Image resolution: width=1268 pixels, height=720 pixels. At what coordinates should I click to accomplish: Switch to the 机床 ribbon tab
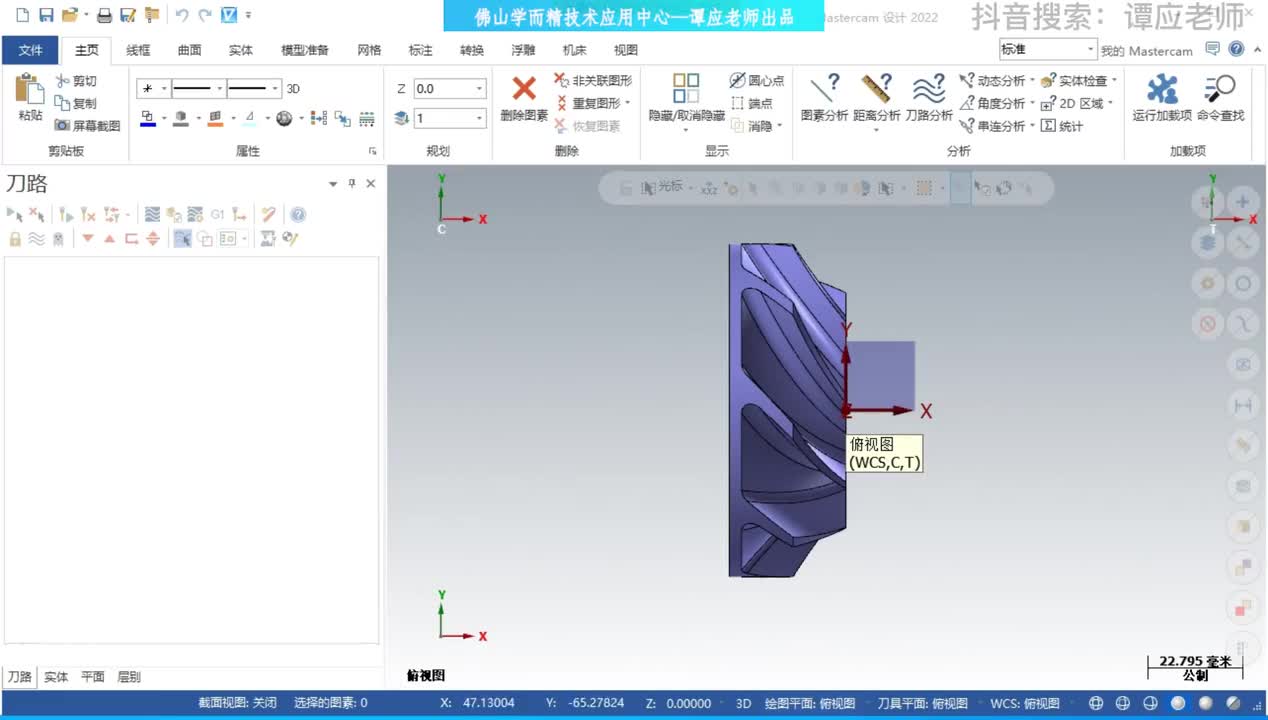pyautogui.click(x=574, y=50)
